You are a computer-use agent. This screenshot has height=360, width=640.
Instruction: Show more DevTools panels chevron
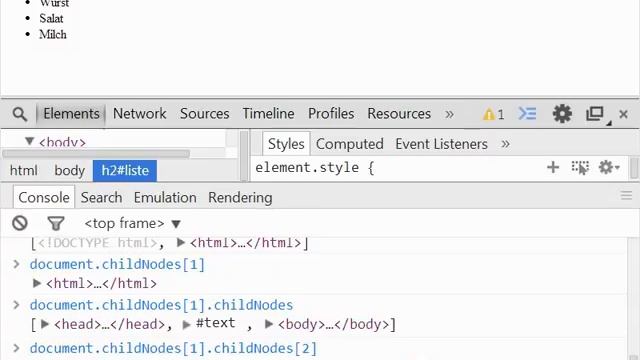click(449, 114)
